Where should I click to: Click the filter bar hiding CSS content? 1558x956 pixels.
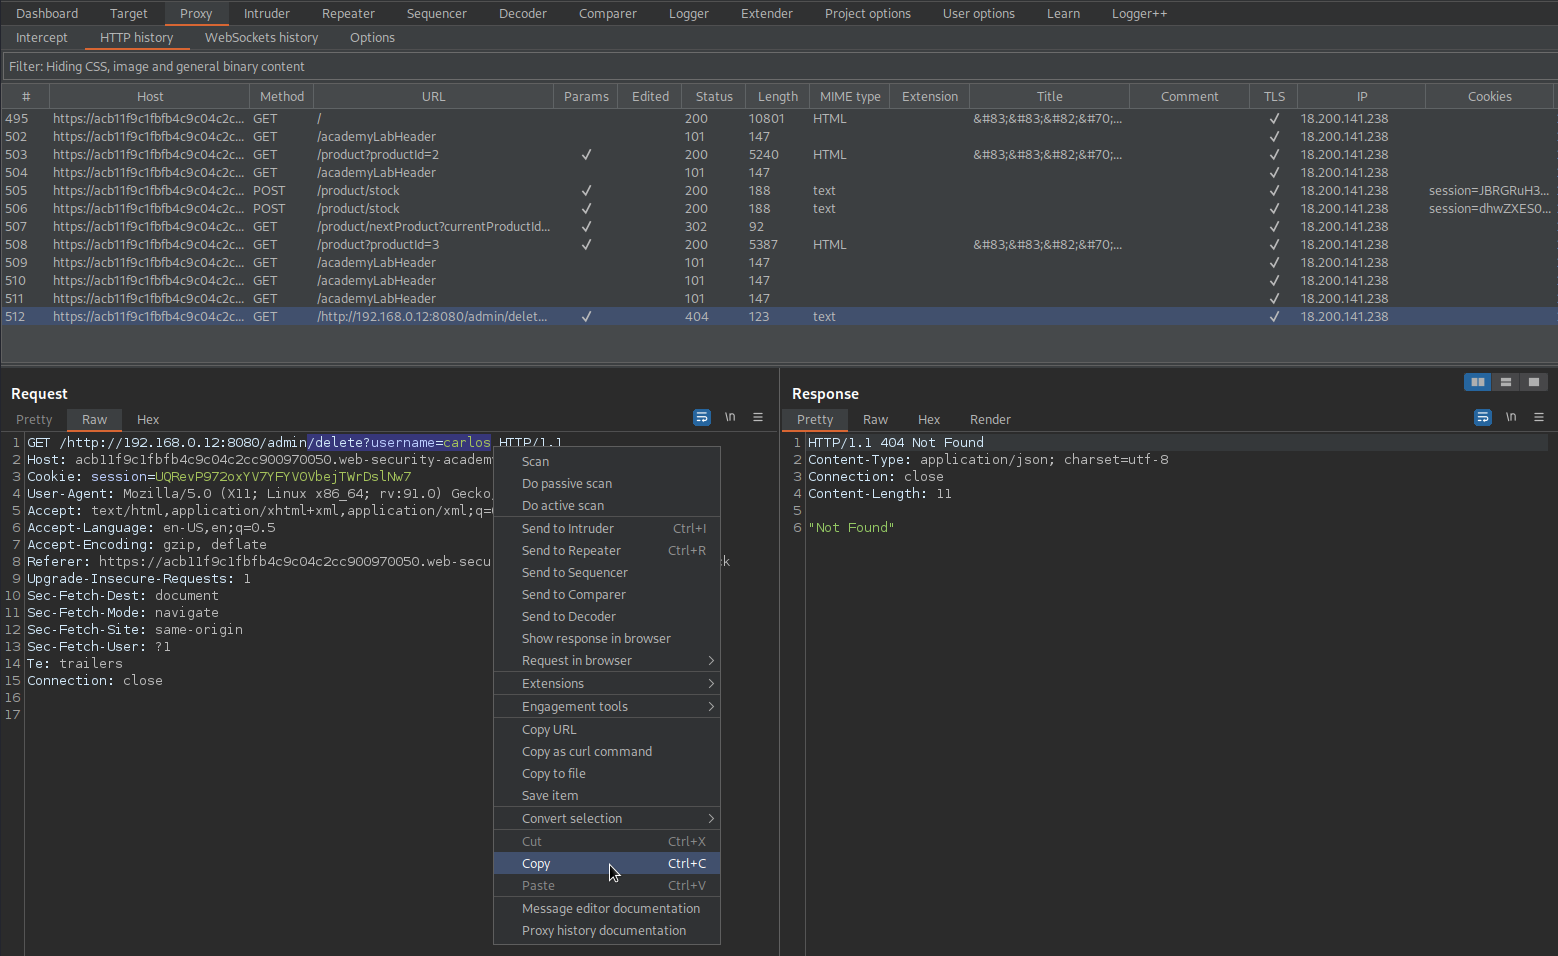click(779, 66)
